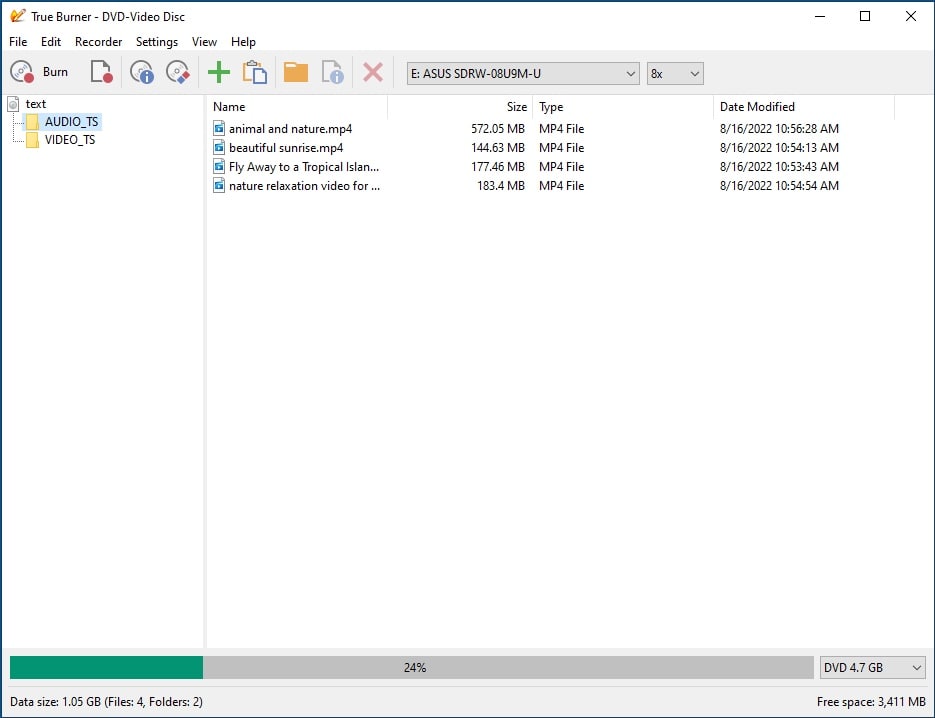Click the new folder icon
The width and height of the screenshot is (935, 718).
295,72
